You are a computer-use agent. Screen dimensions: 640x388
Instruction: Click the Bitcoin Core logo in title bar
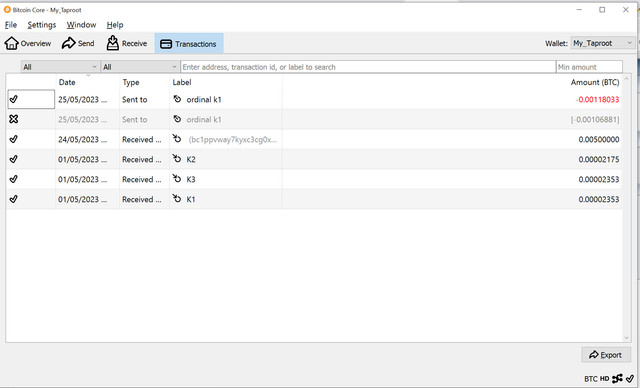click(x=7, y=9)
